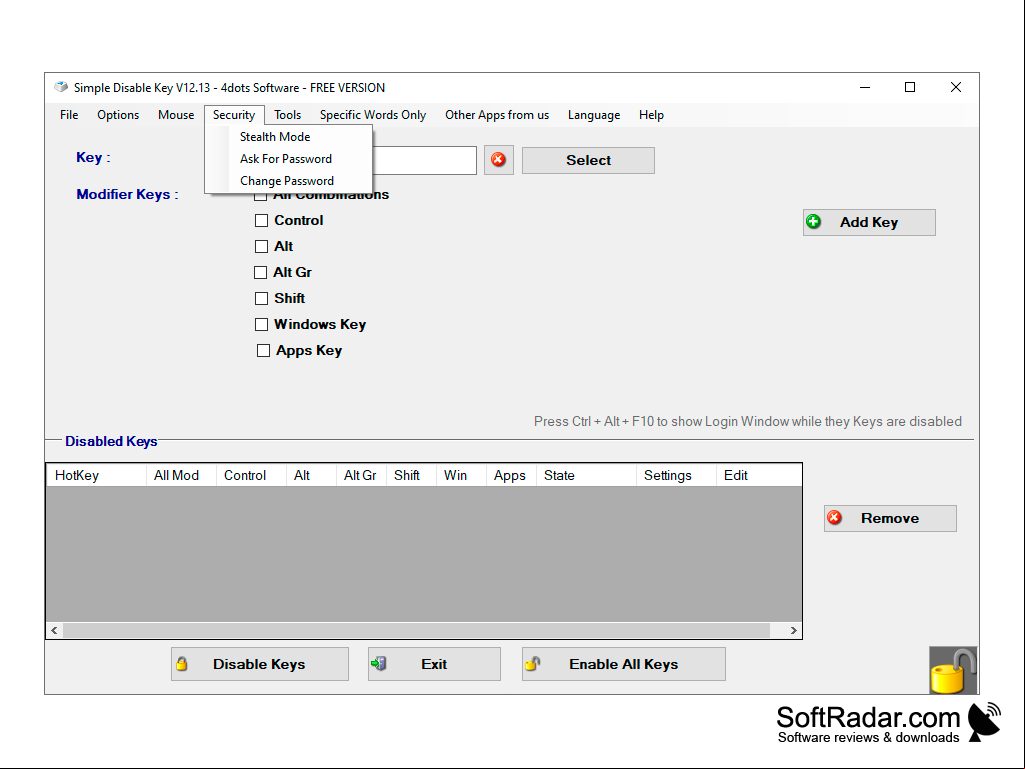This screenshot has width=1025, height=769.
Task: Maximize the Simple Disable Key window
Action: [x=910, y=87]
